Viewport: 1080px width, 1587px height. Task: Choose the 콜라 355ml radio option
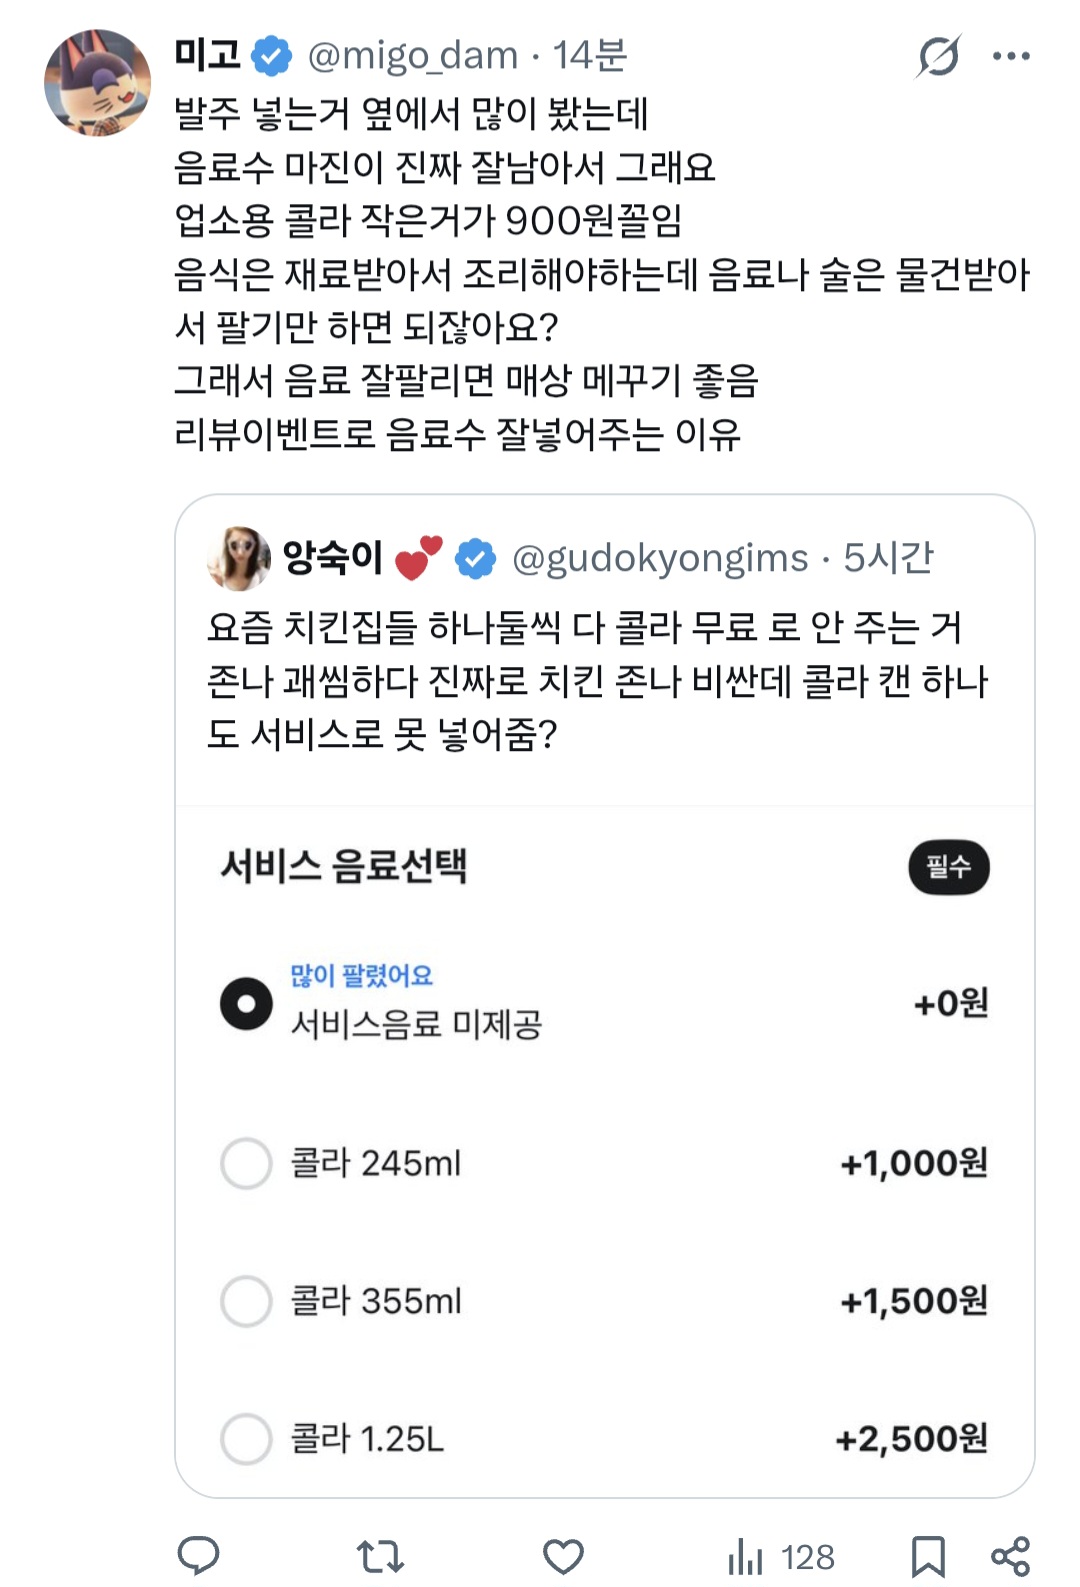pyautogui.click(x=246, y=1301)
